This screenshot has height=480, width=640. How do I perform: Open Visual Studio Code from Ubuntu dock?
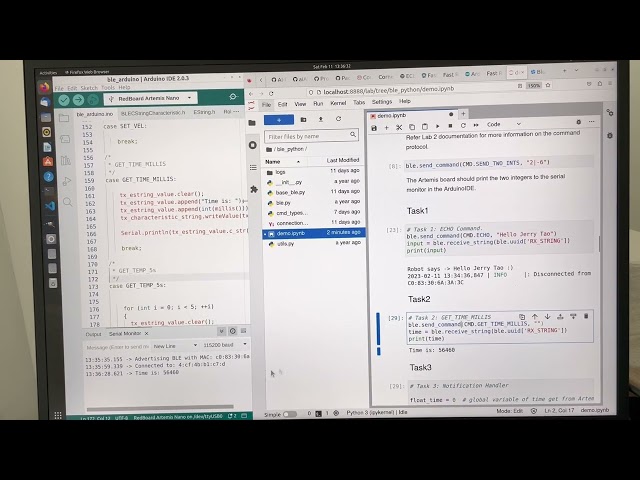click(x=50, y=206)
